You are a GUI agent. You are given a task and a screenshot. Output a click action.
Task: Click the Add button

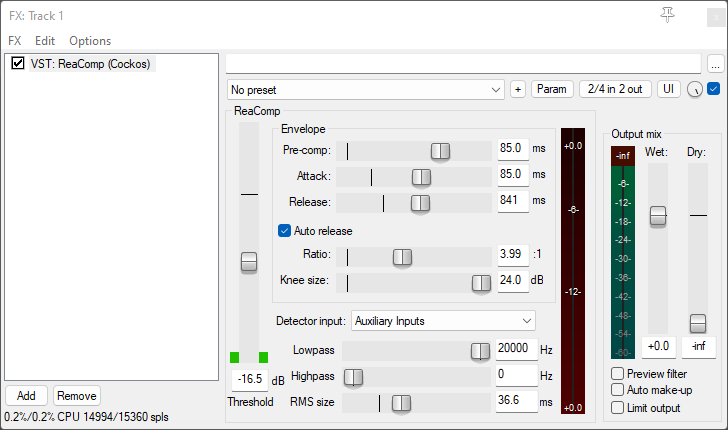[26, 396]
